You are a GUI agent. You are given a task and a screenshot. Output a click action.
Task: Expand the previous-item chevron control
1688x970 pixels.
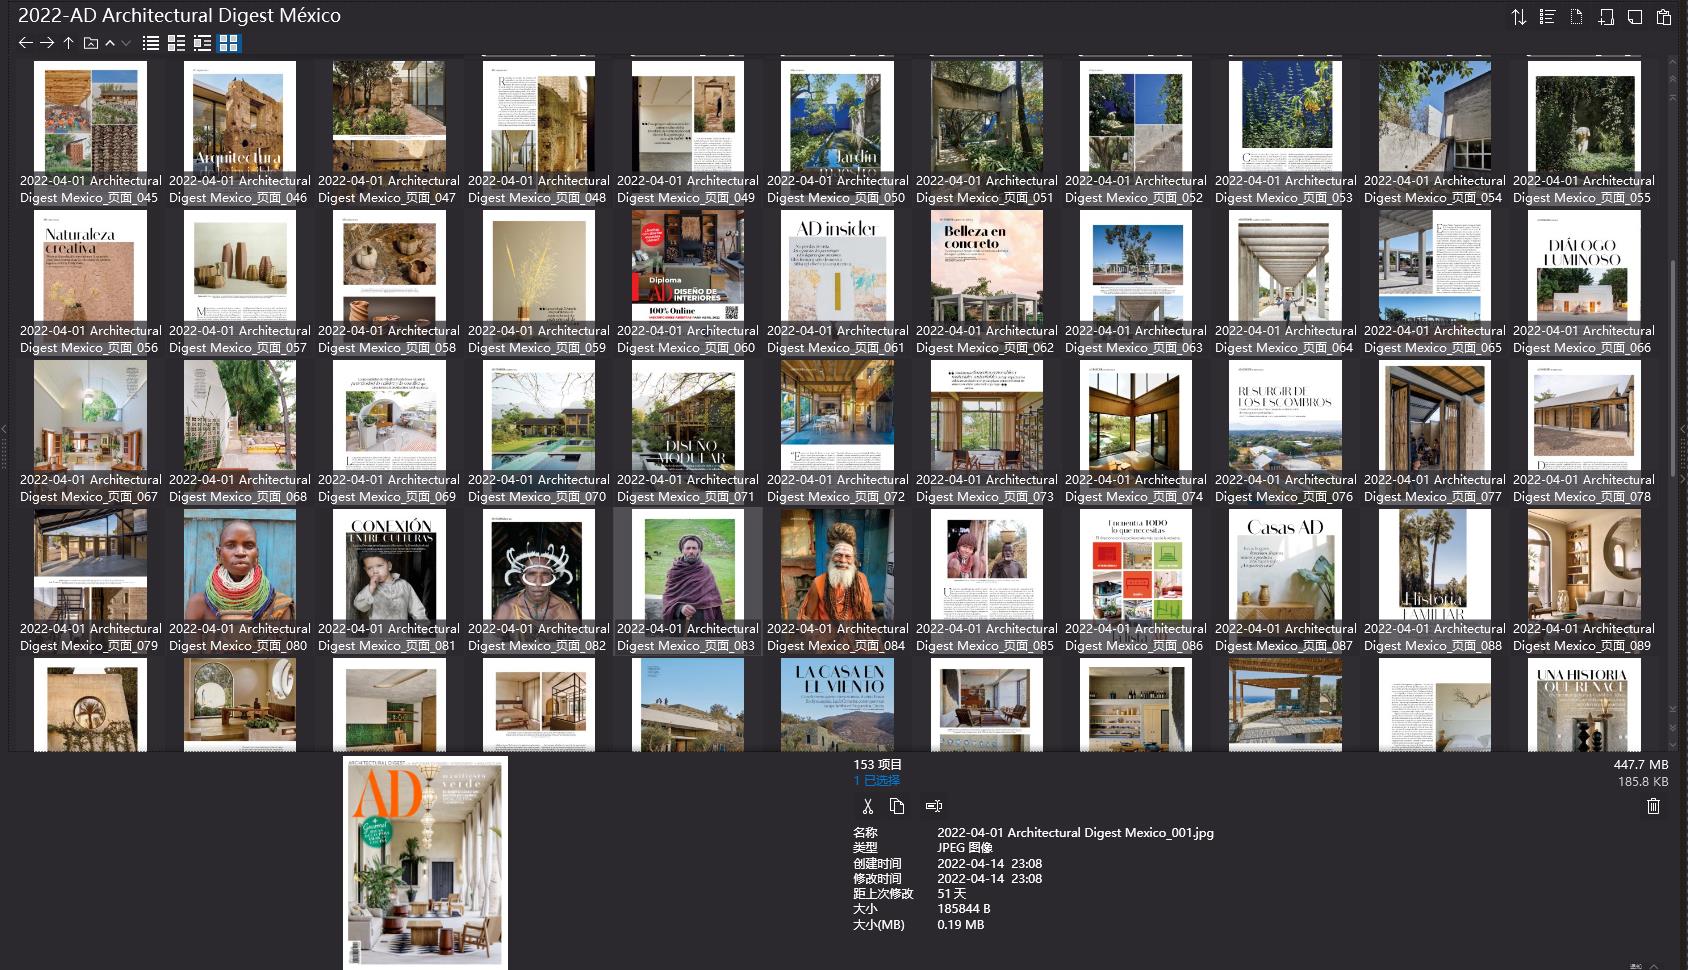coord(110,42)
